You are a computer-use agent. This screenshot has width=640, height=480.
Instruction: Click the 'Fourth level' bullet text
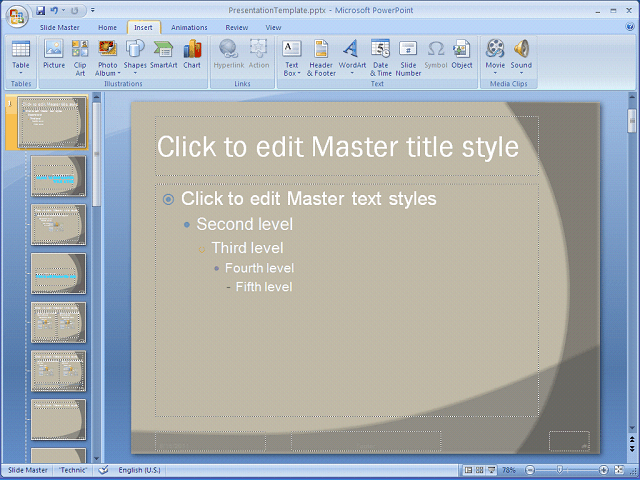click(260, 268)
